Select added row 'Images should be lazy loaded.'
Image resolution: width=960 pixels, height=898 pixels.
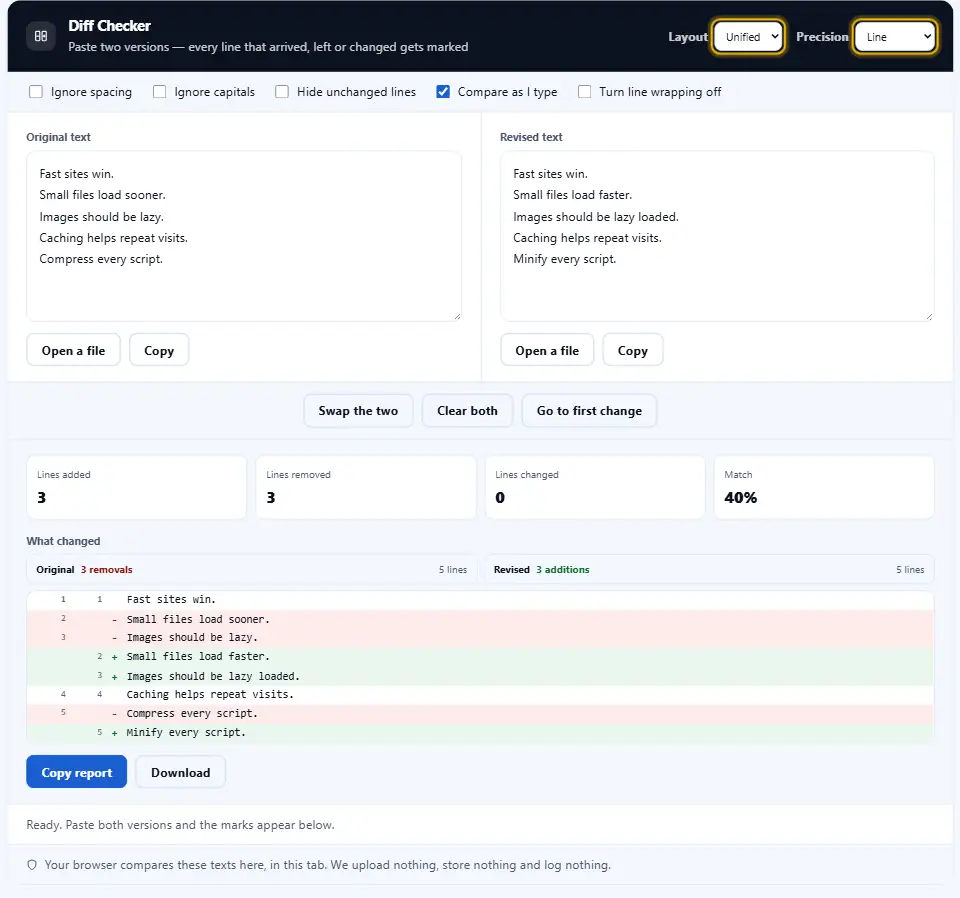click(x=480, y=676)
